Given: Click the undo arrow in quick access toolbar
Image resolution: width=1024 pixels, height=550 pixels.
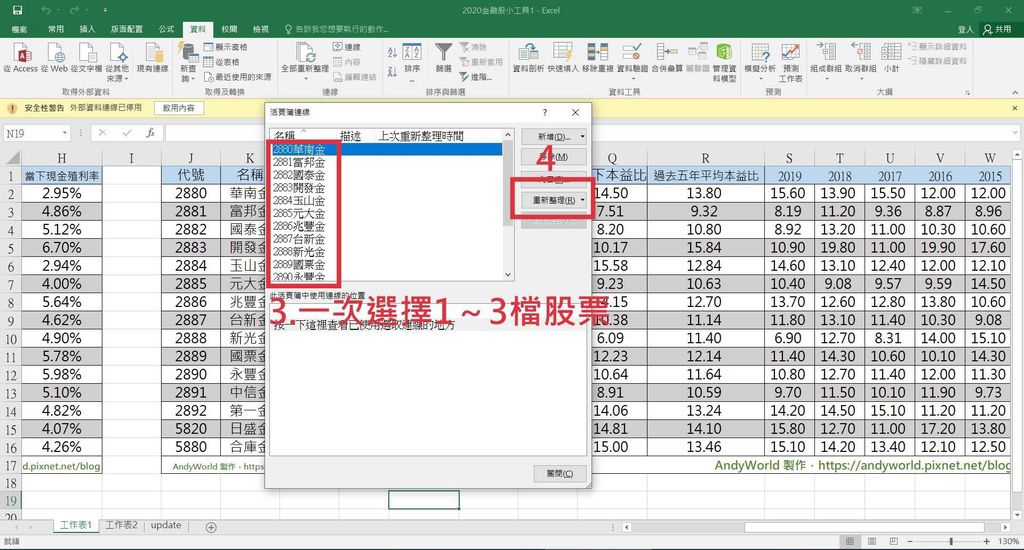Looking at the screenshot, I should coord(45,10).
